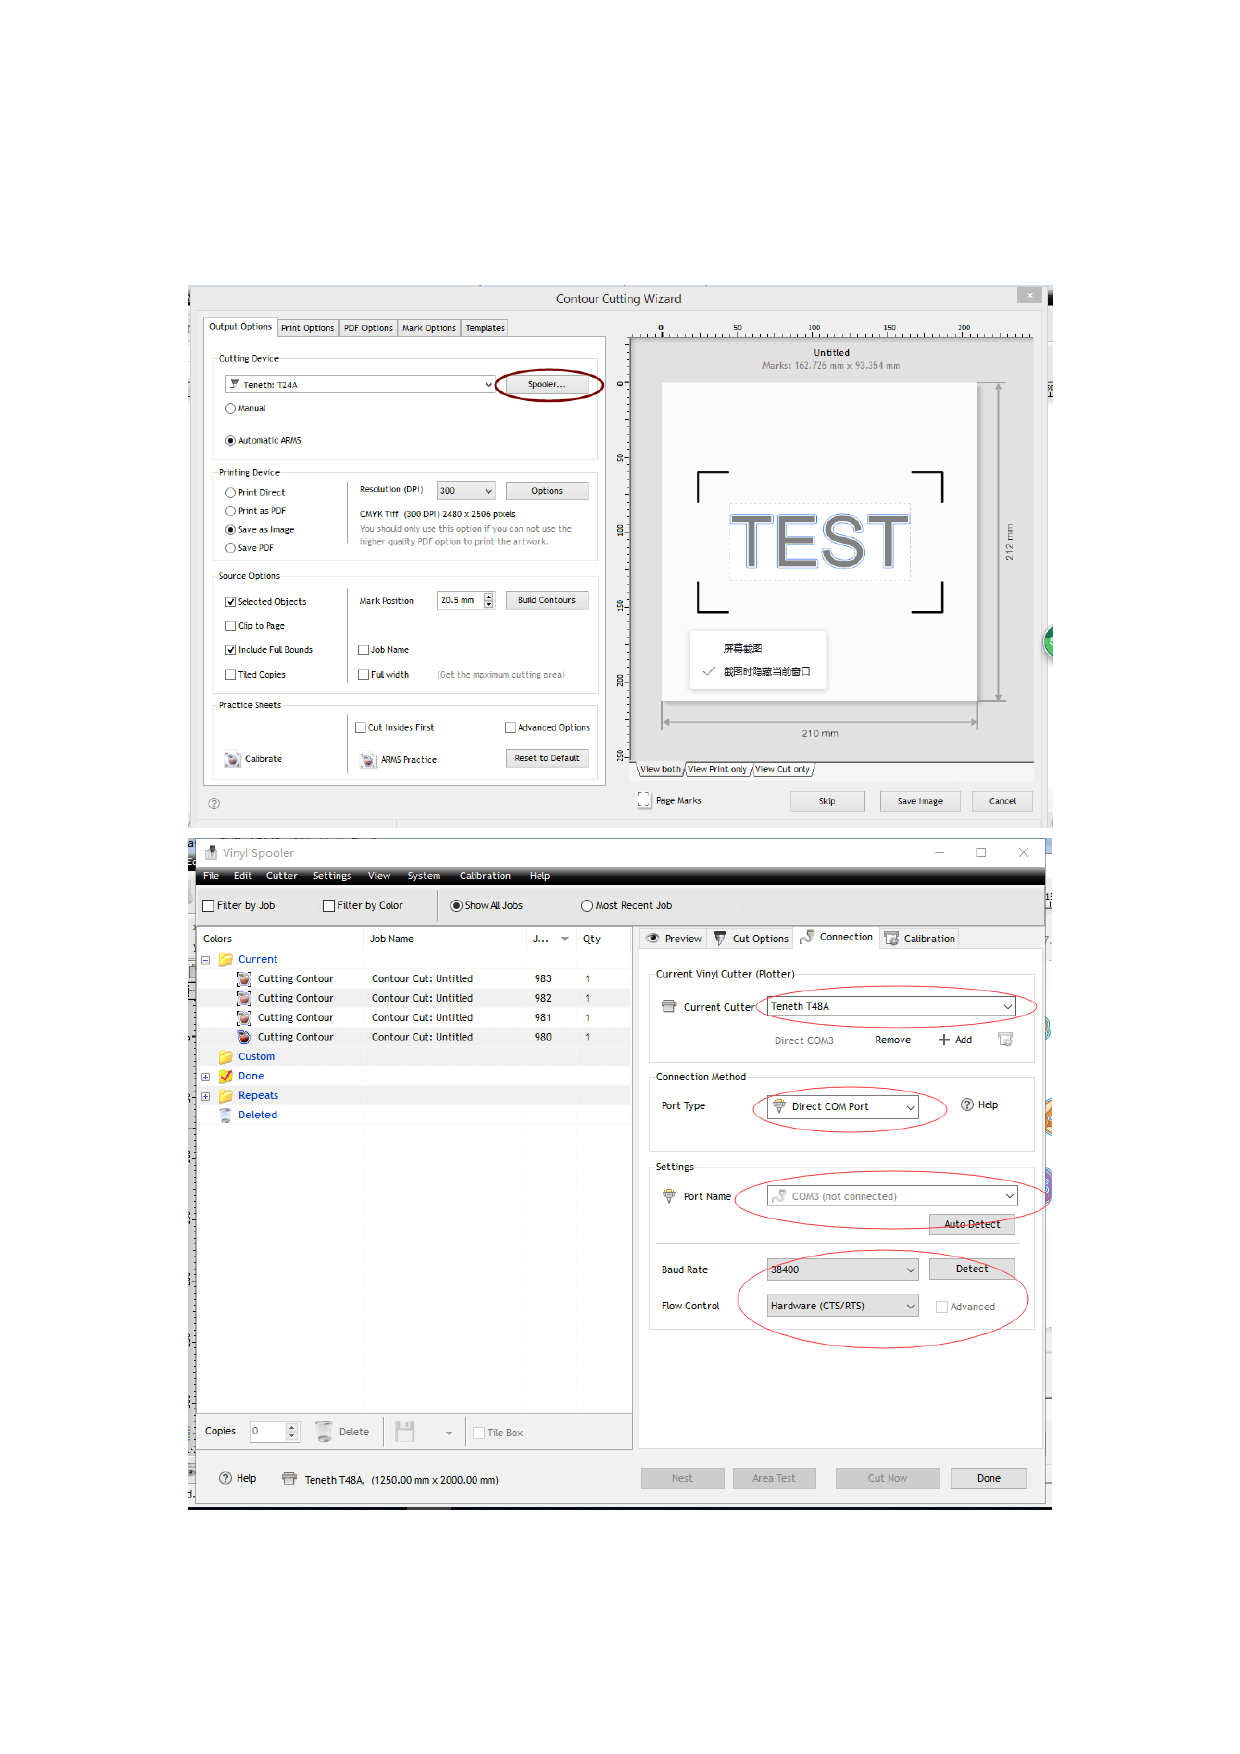This screenshot has width=1240, height=1754.
Task: Click the Copies input field
Action: (268, 1431)
